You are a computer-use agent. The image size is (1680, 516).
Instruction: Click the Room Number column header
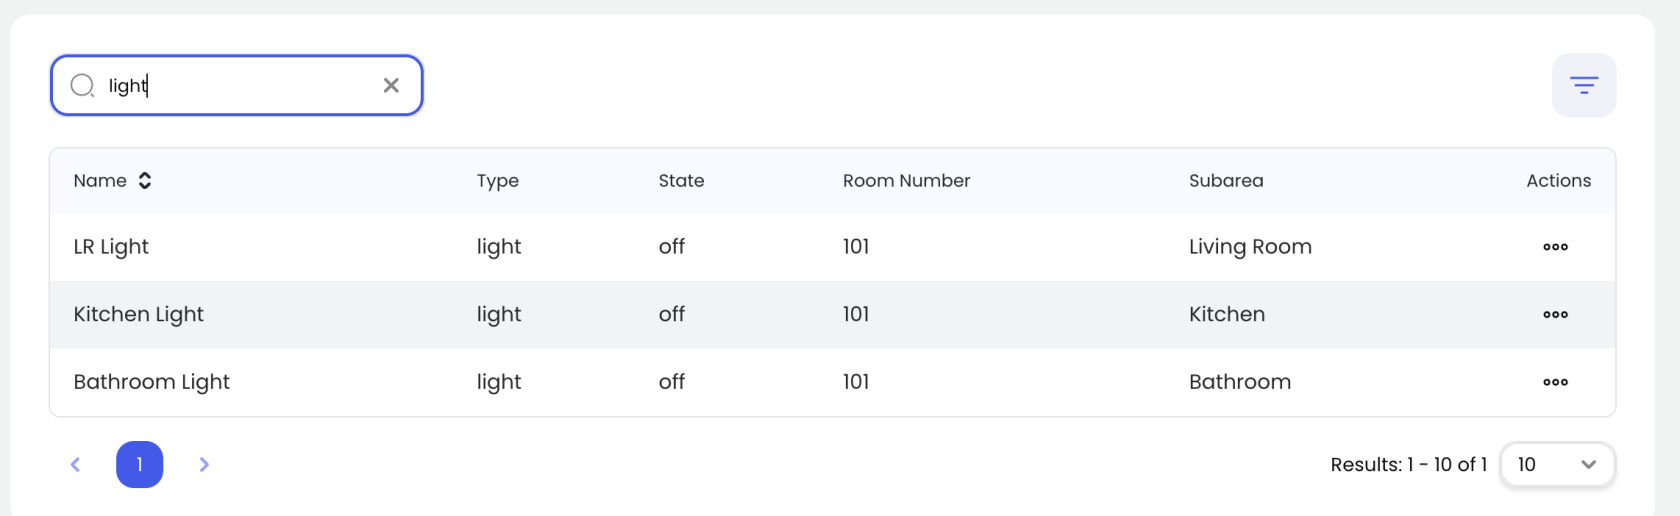tap(906, 181)
